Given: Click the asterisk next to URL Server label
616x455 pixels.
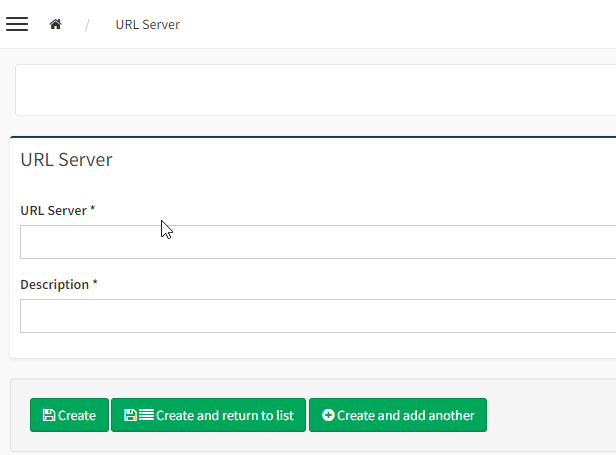Looking at the screenshot, I should pos(93,209).
